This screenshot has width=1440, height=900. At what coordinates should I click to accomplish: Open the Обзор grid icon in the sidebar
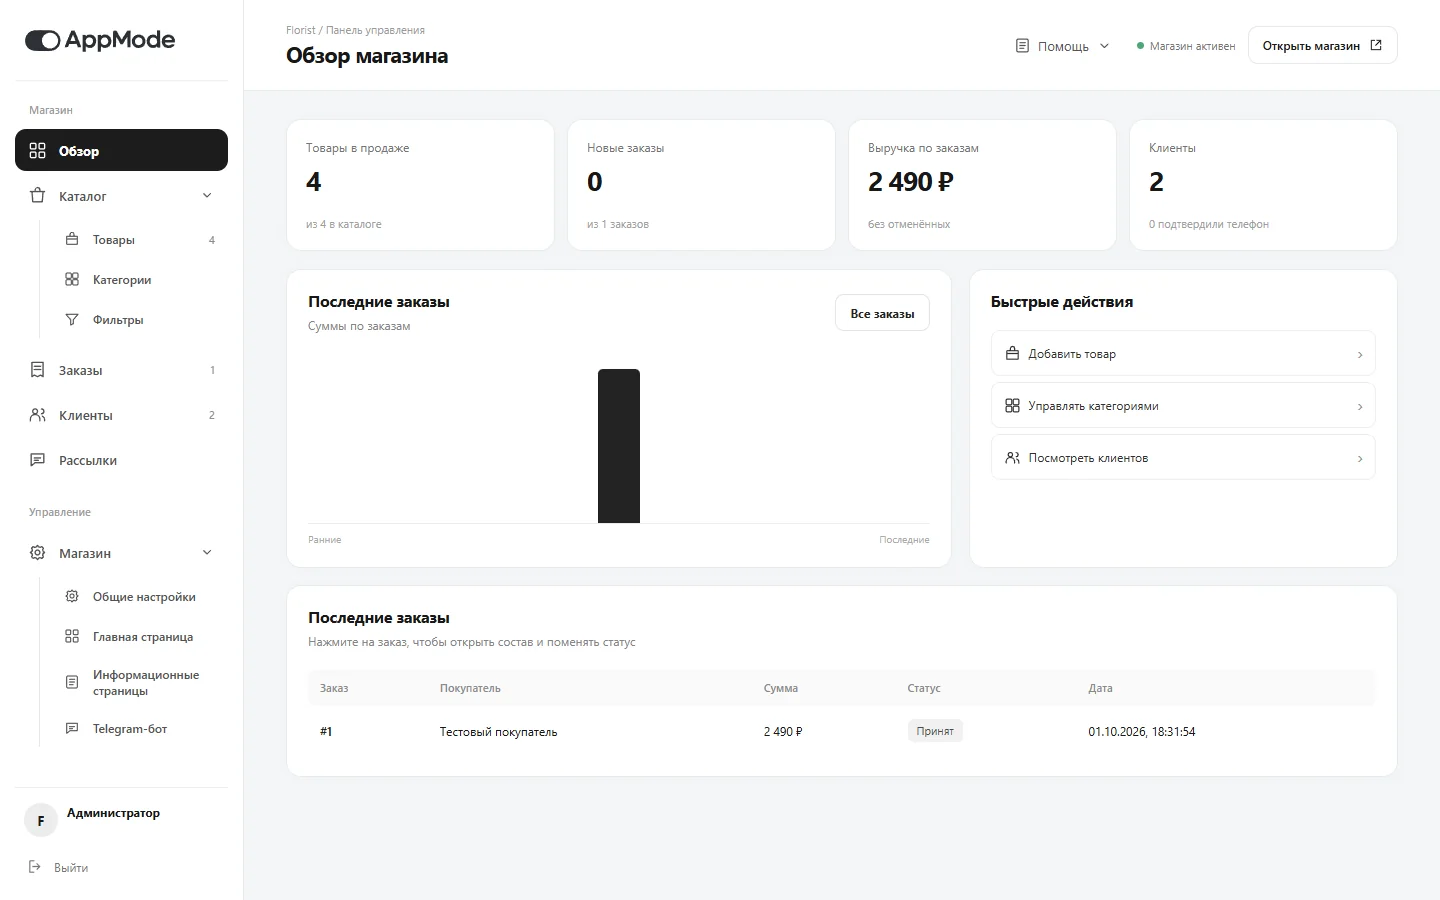tap(38, 151)
